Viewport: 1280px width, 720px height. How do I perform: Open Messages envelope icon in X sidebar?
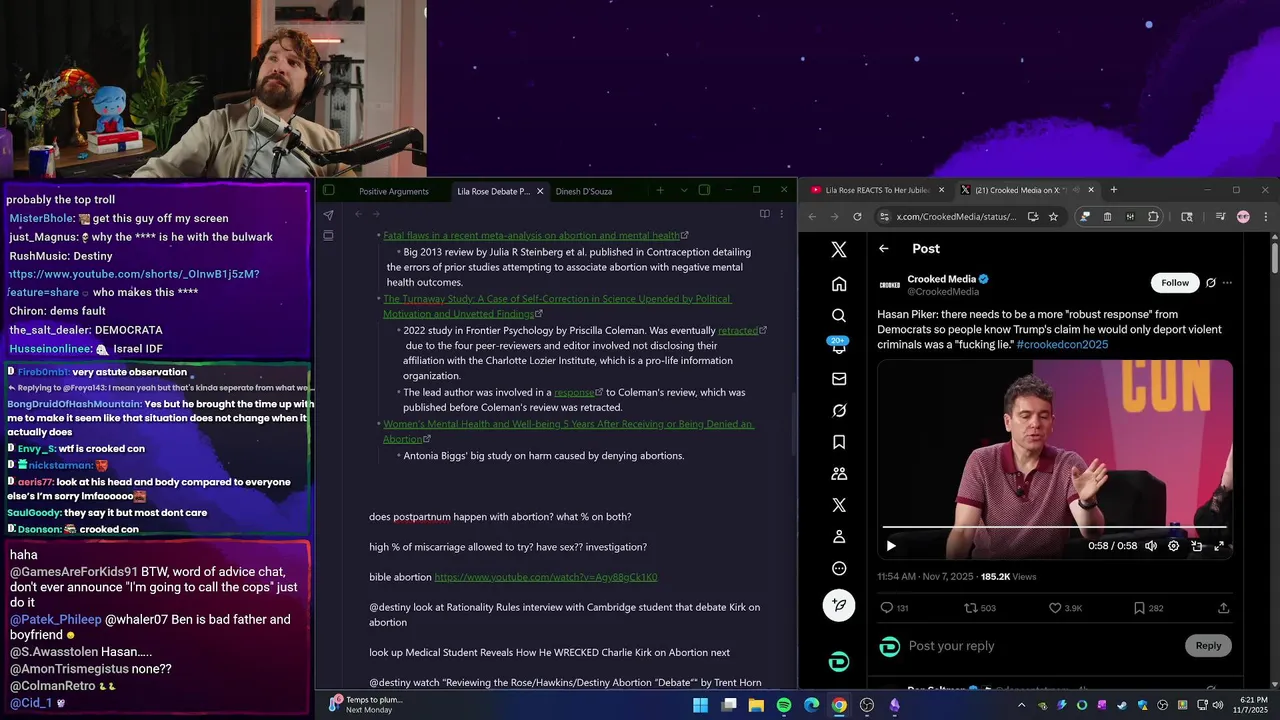click(x=839, y=379)
